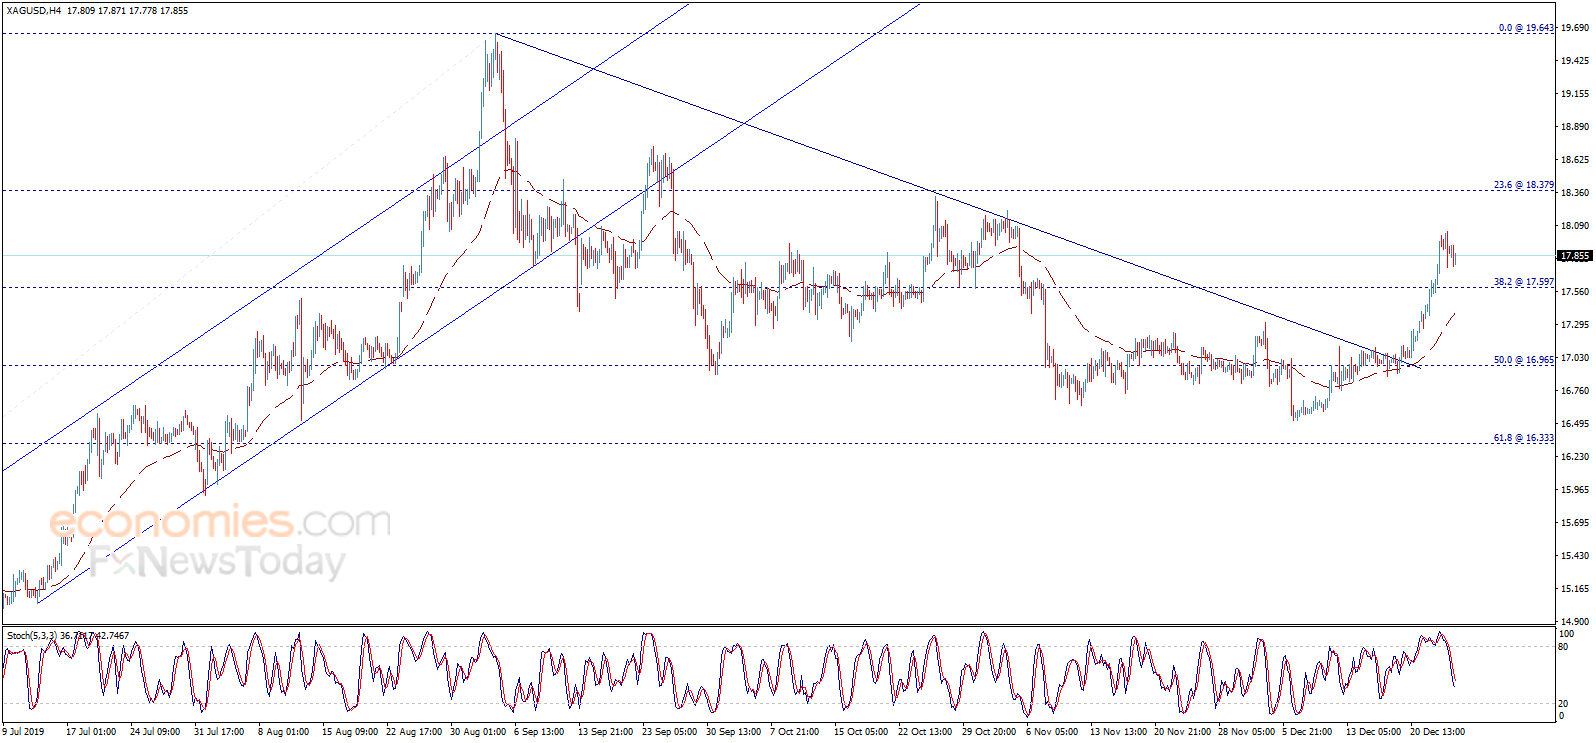Click the 18.890 price axis value
This screenshot has width=1596, height=743.
point(1575,127)
